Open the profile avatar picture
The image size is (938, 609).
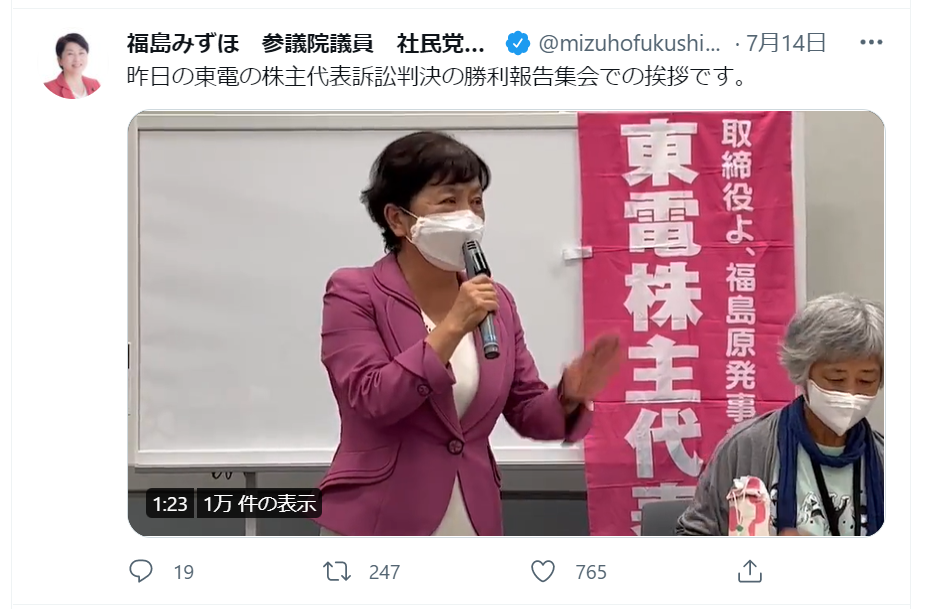tap(72, 66)
